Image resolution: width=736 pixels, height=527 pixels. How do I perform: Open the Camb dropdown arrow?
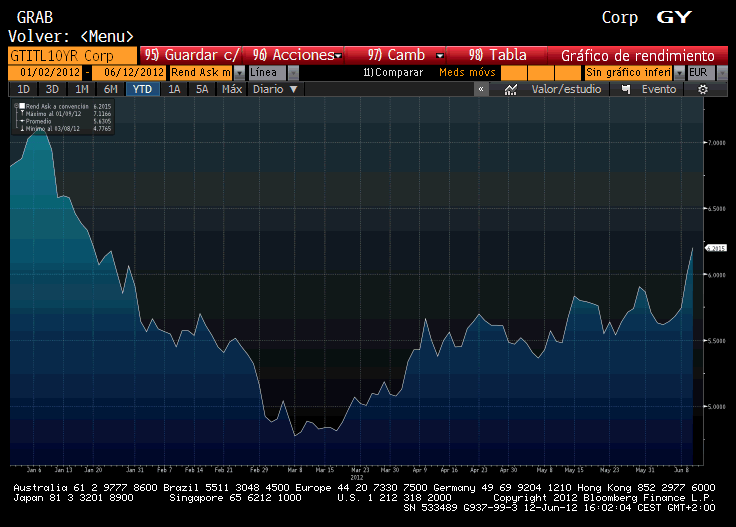click(x=440, y=56)
